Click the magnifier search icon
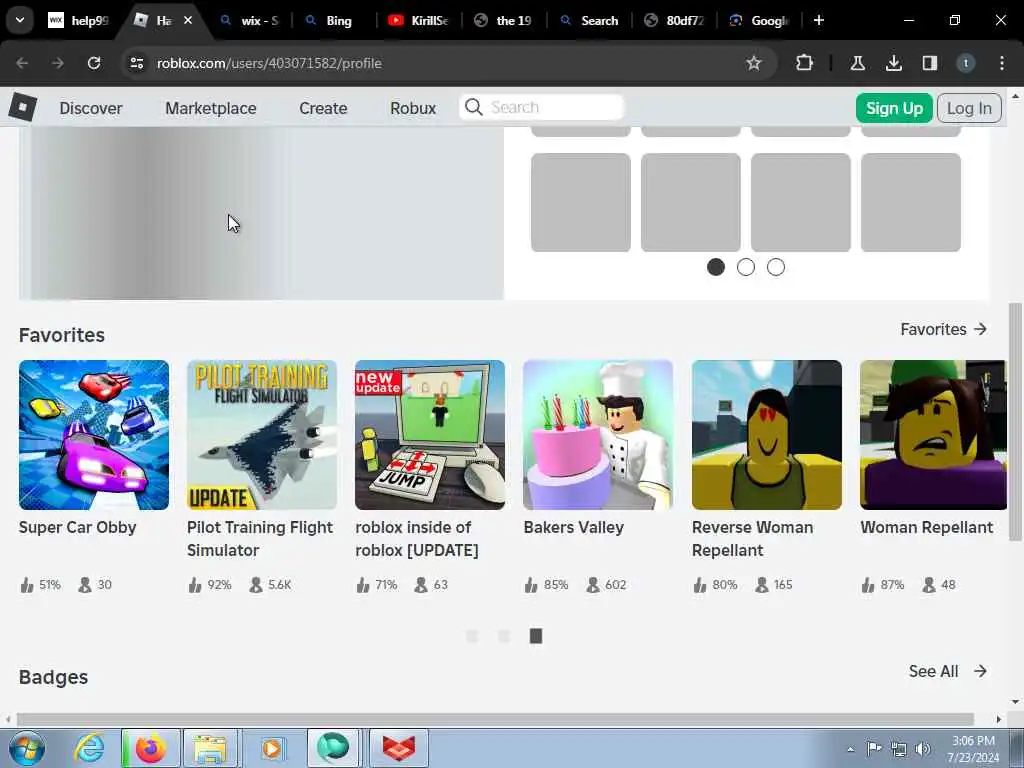The width and height of the screenshot is (1024, 768). [x=474, y=107]
